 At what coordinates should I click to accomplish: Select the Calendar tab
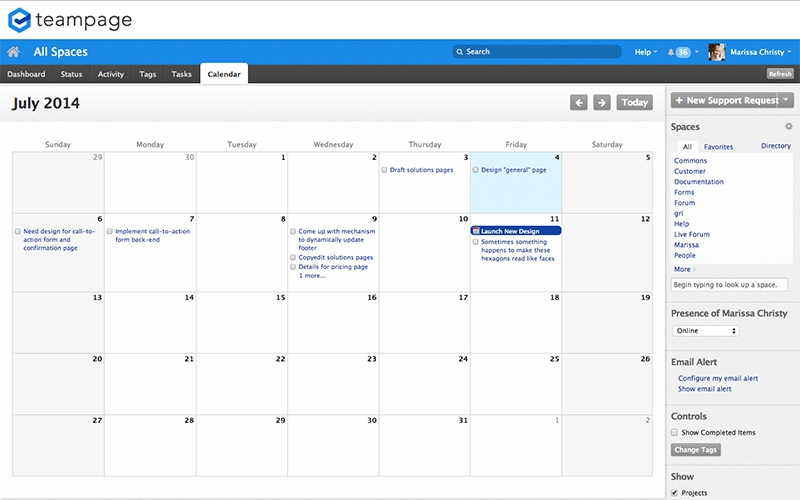[224, 74]
